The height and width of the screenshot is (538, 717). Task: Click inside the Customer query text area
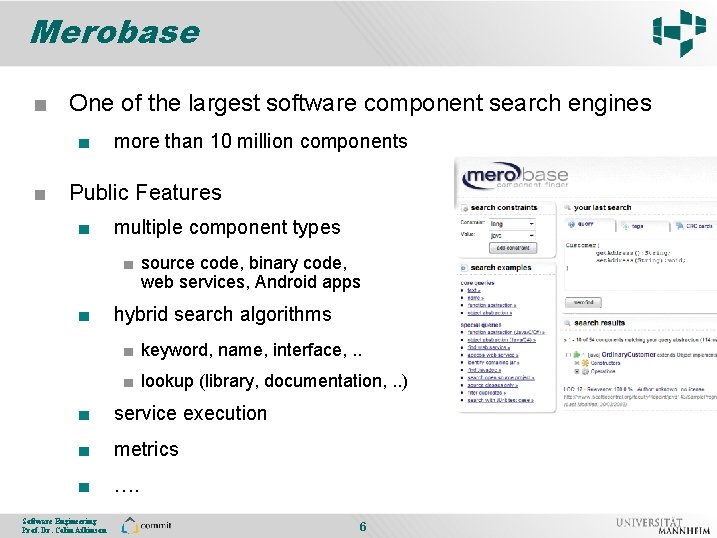[x=640, y=263]
